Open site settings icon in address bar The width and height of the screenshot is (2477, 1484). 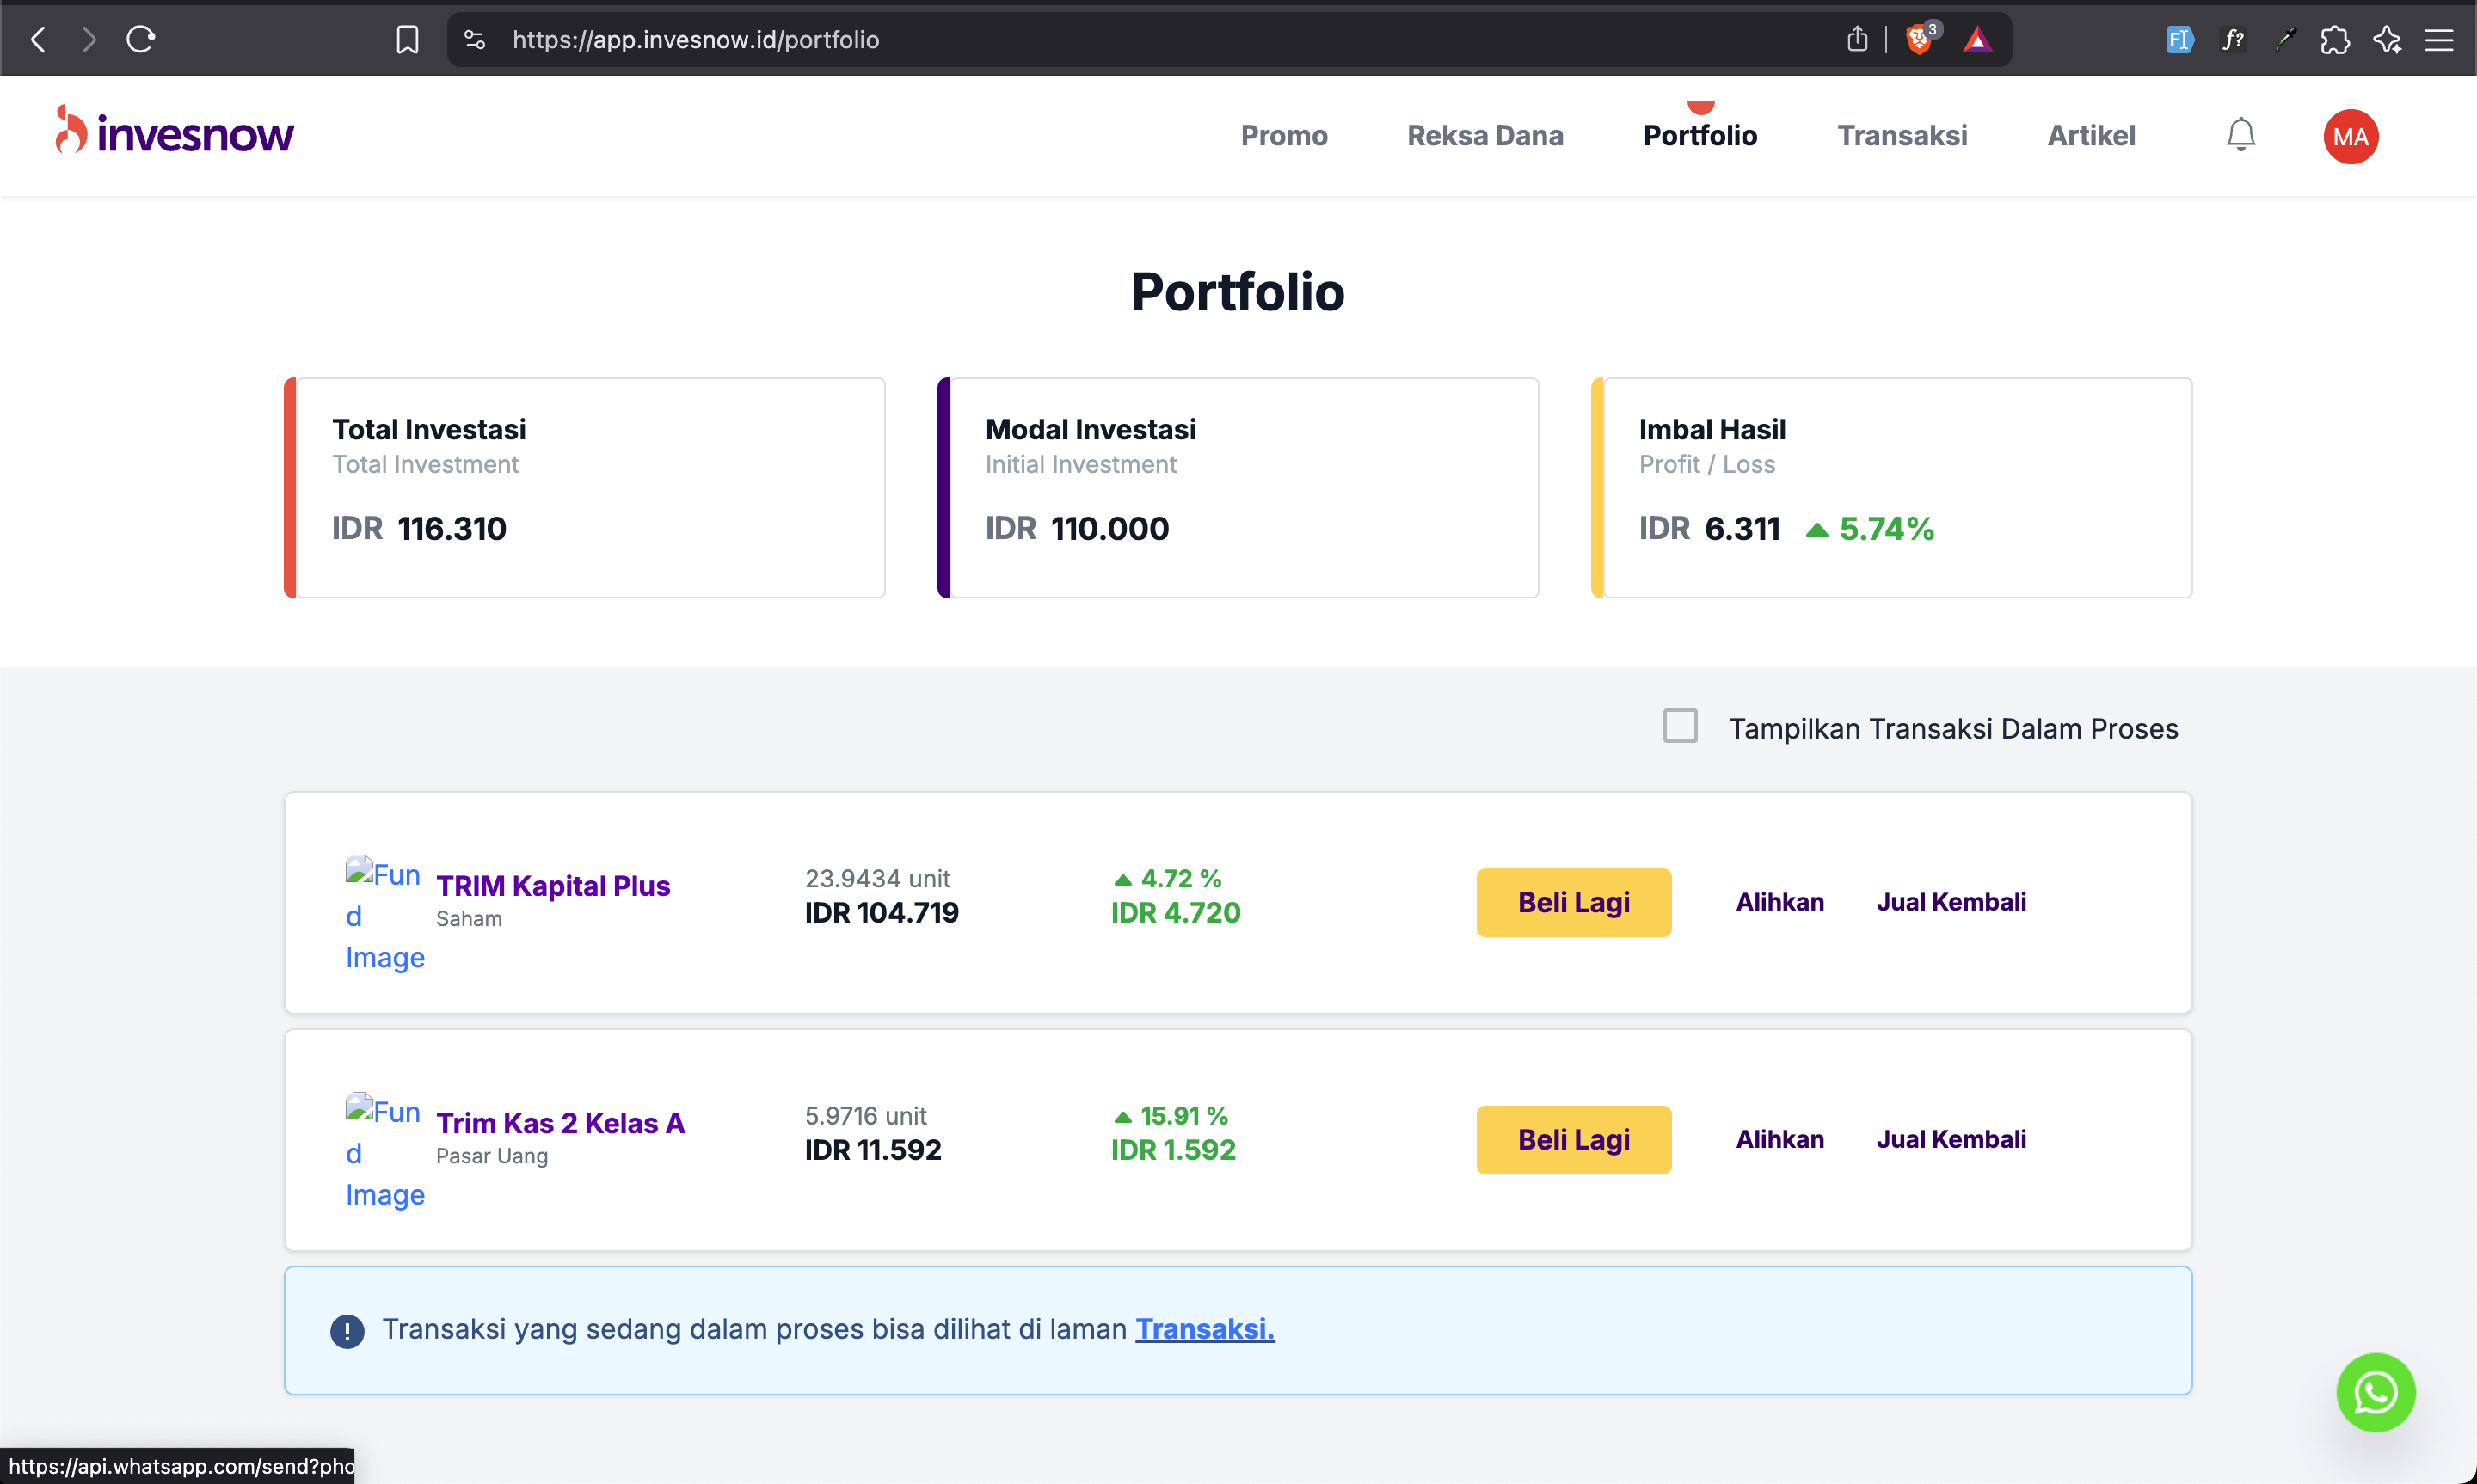(475, 39)
